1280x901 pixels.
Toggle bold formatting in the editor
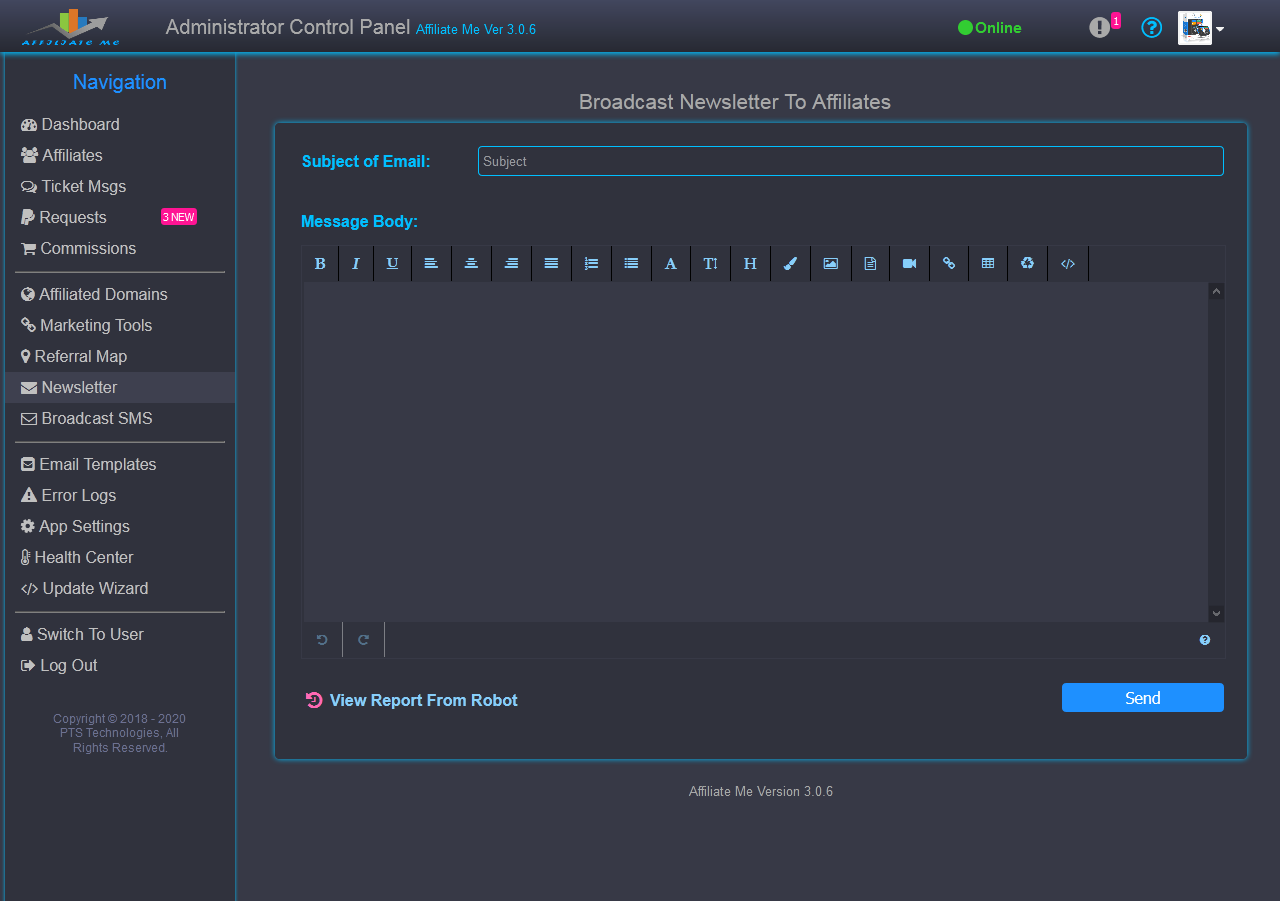click(320, 264)
